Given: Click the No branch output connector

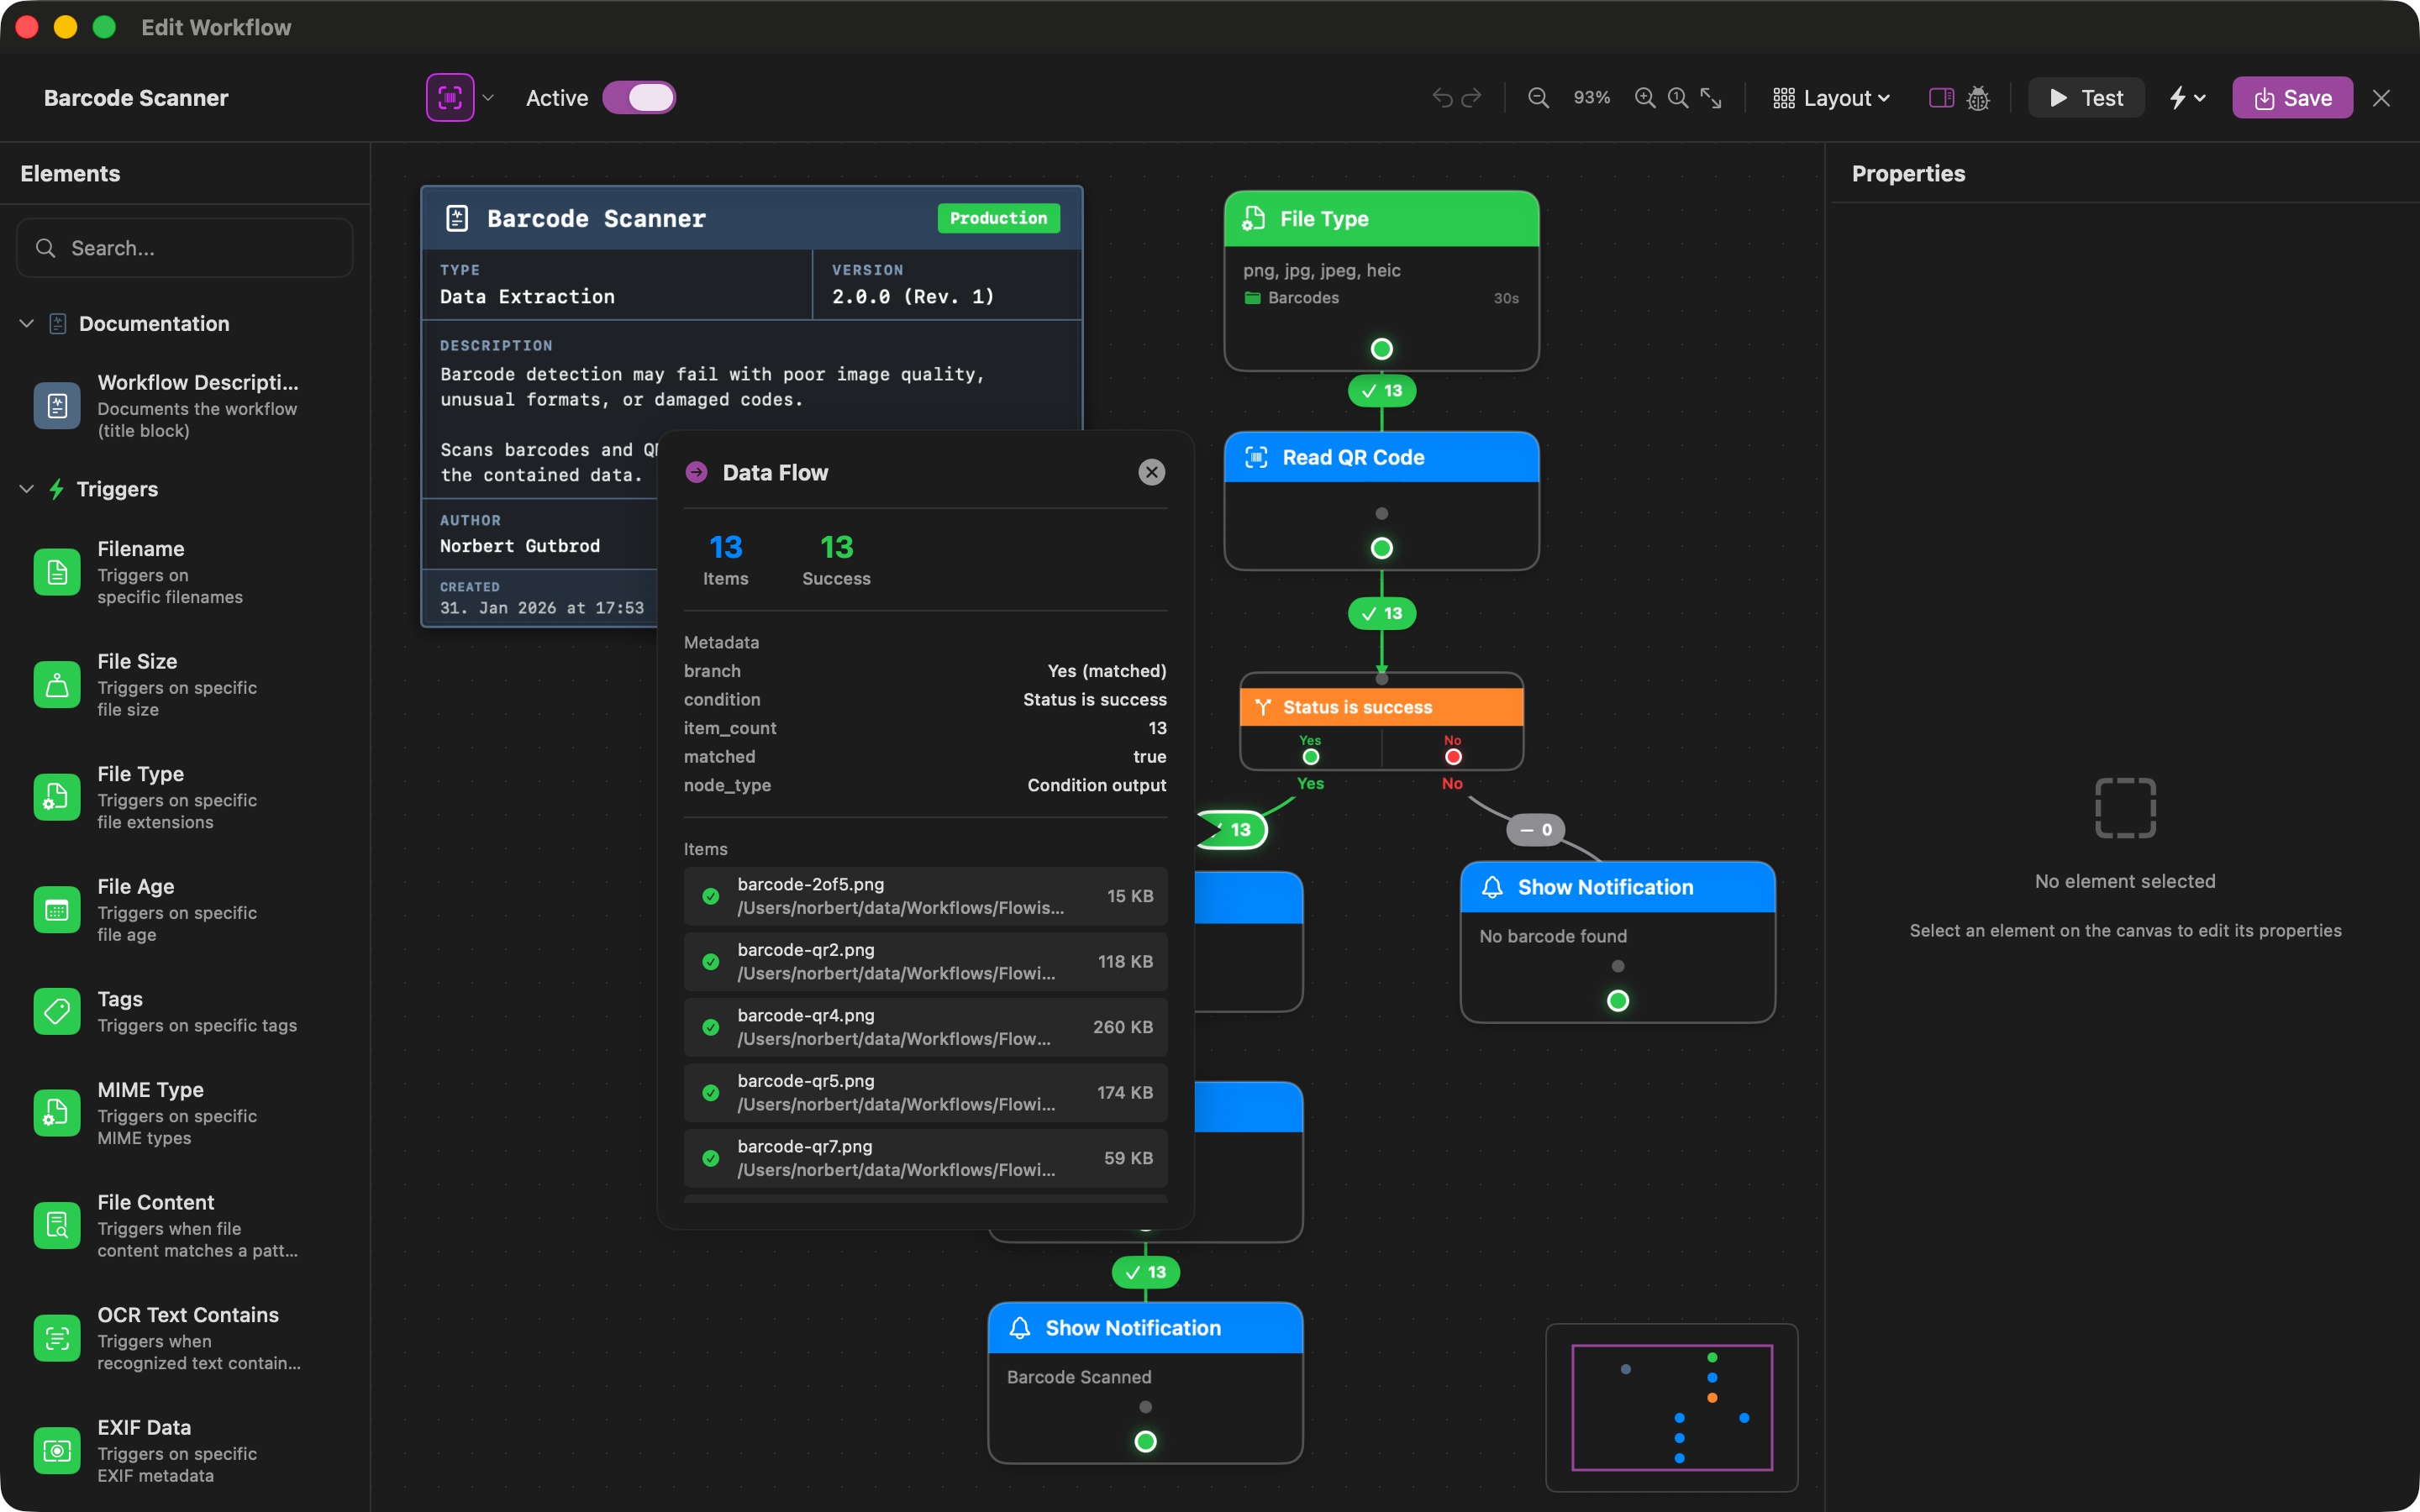Looking at the screenshot, I should (x=1452, y=757).
